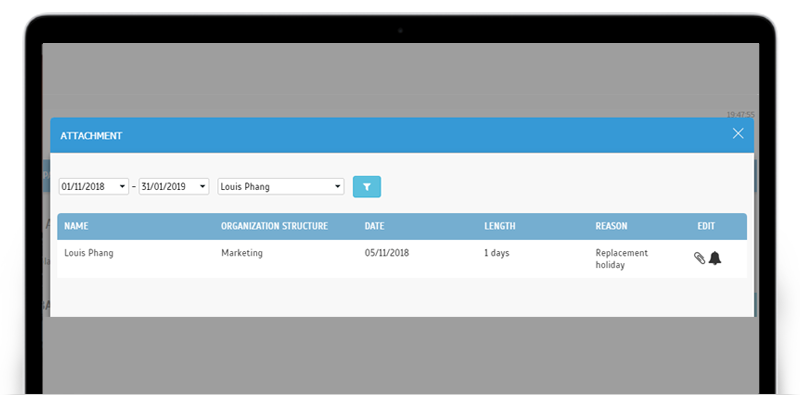Screen dimensions: 800x395
Task: Click the DATE column header
Action: pos(374,226)
